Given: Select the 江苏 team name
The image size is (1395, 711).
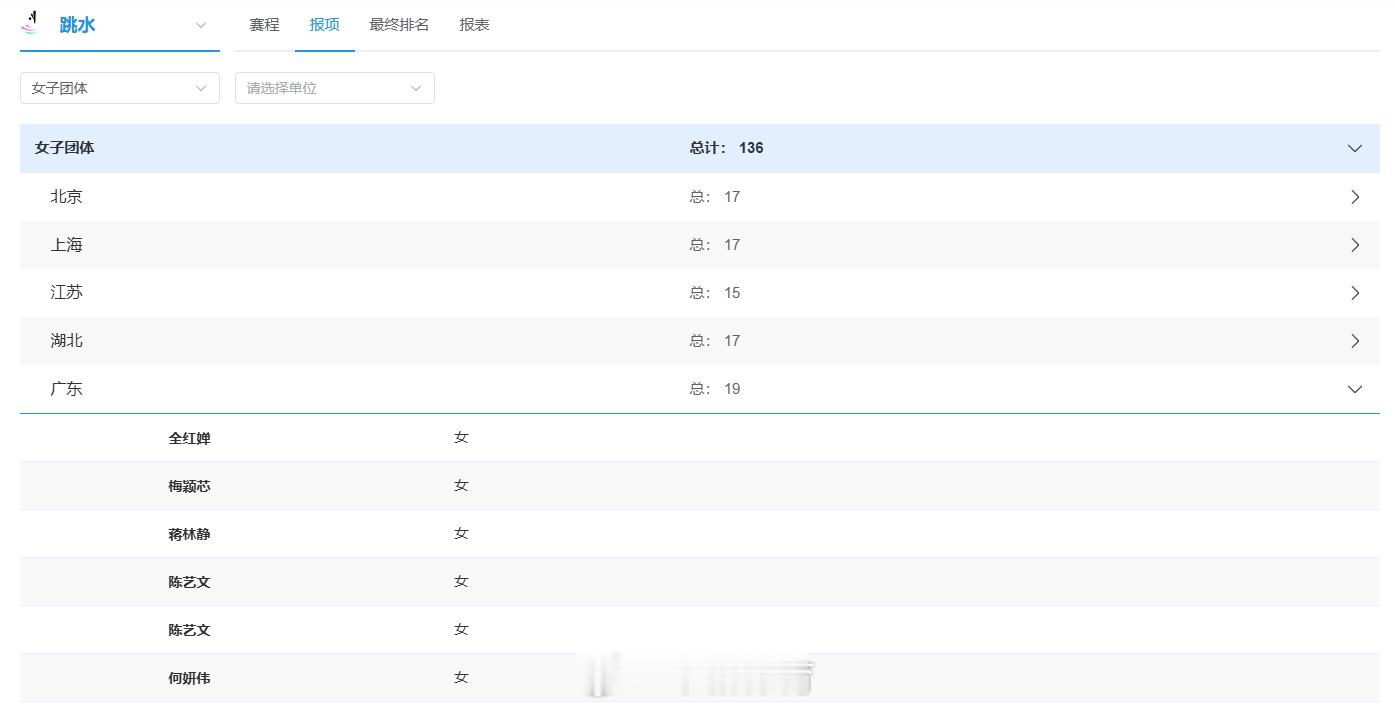Looking at the screenshot, I should coord(67,293).
